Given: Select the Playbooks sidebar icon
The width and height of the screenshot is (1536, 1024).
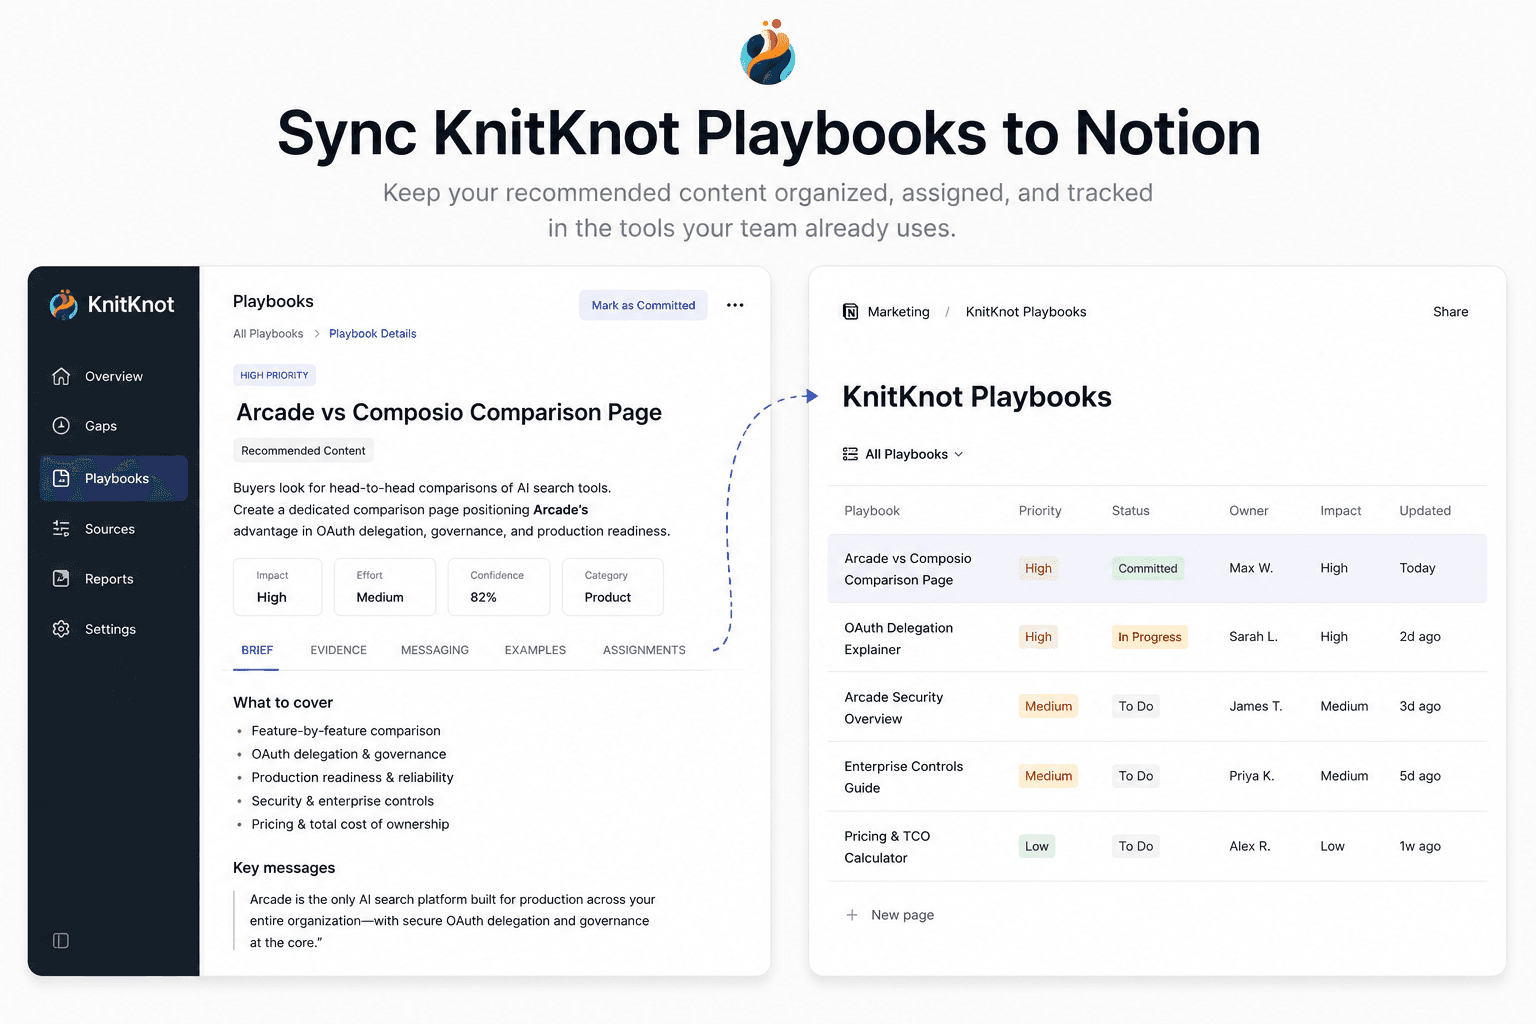Looking at the screenshot, I should [61, 478].
